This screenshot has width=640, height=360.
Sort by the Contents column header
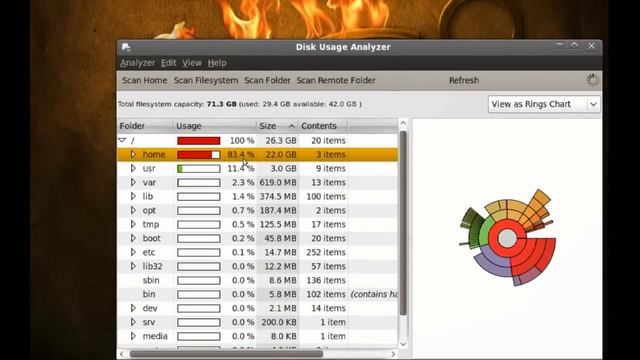[323, 126]
